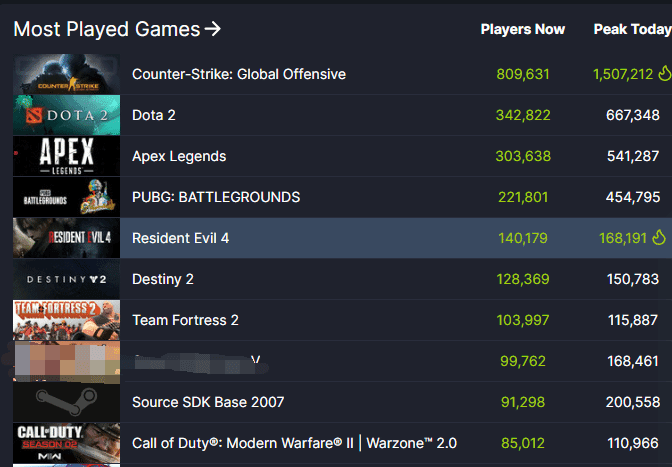Click the 99,762 players now value

[x=523, y=361]
